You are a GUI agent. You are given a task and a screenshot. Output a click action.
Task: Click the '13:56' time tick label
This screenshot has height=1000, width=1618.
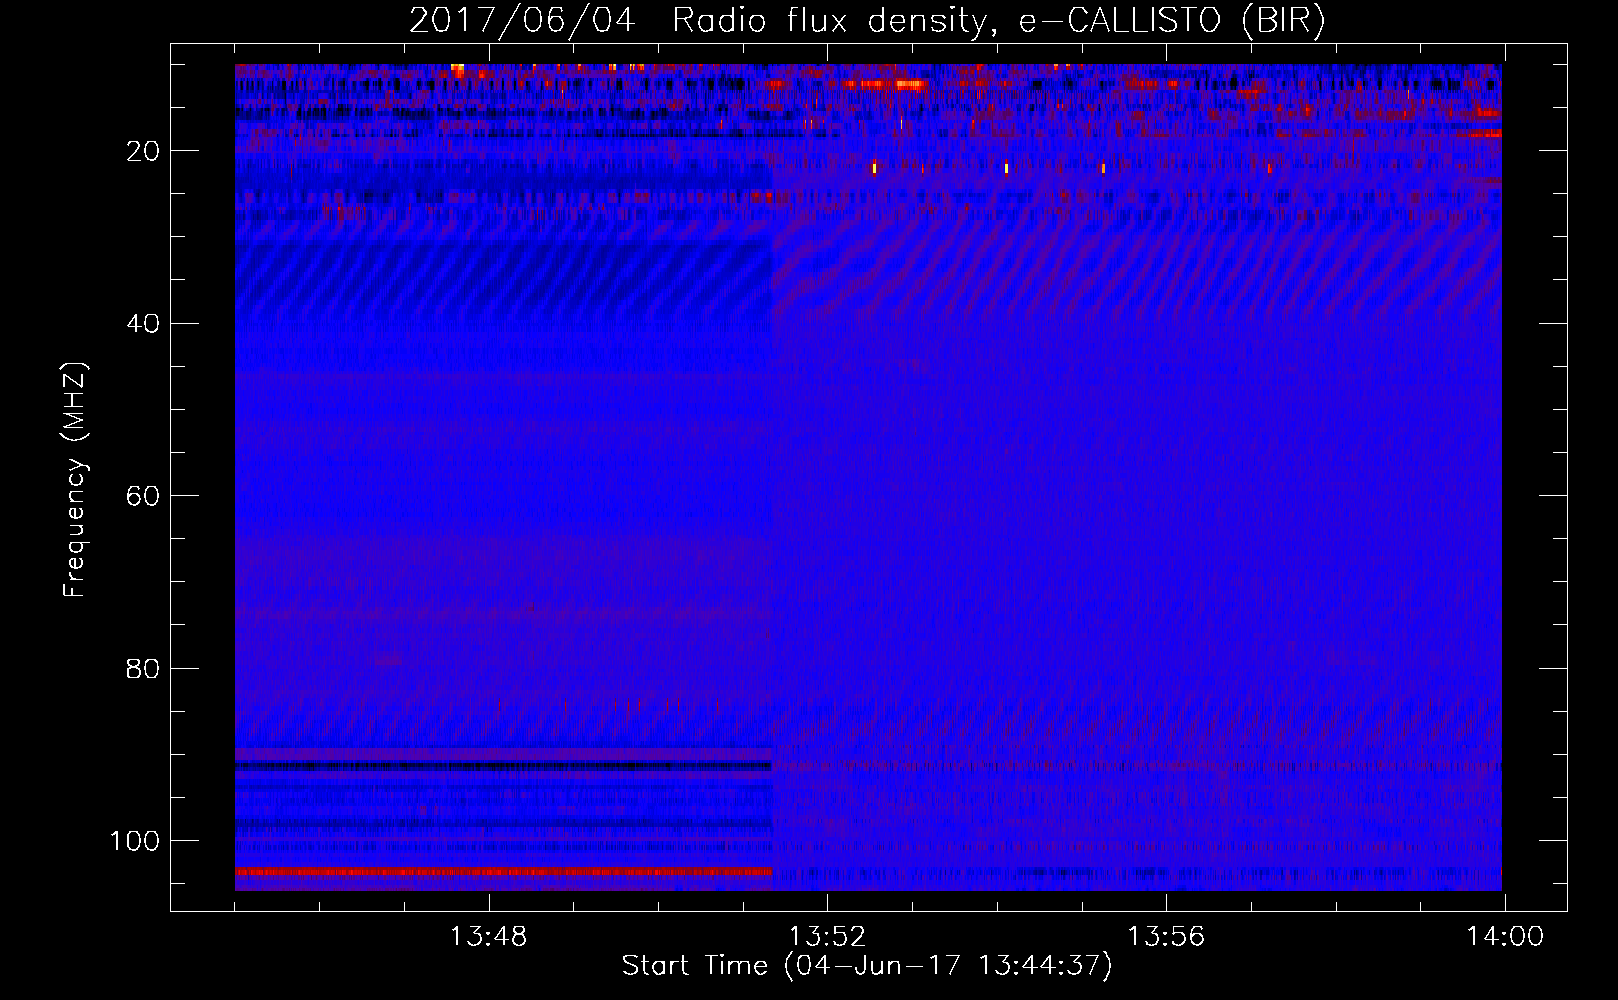(1166, 937)
